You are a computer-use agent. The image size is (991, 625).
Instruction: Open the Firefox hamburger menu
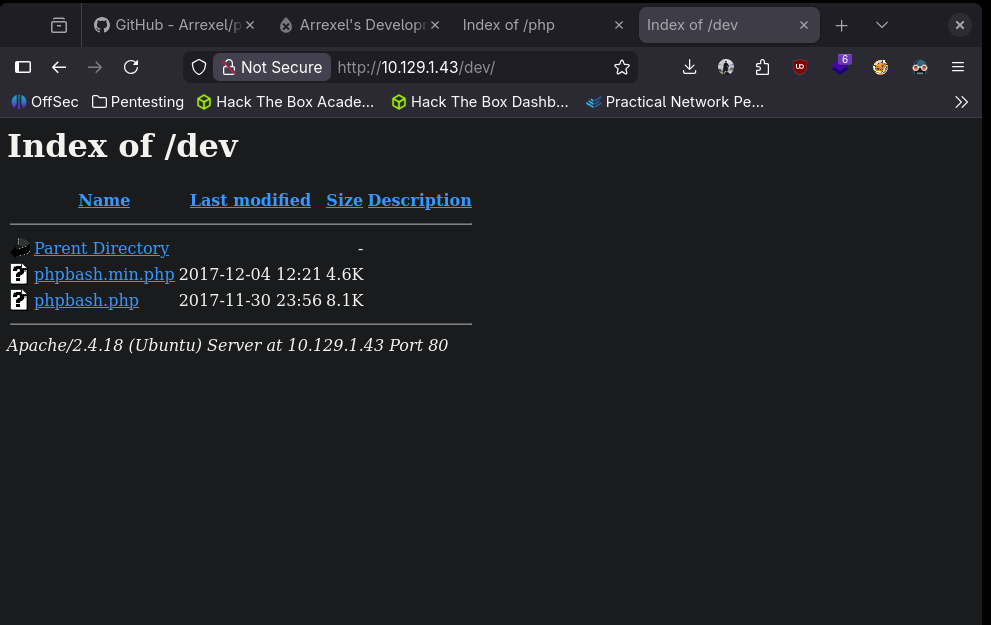click(x=958, y=67)
